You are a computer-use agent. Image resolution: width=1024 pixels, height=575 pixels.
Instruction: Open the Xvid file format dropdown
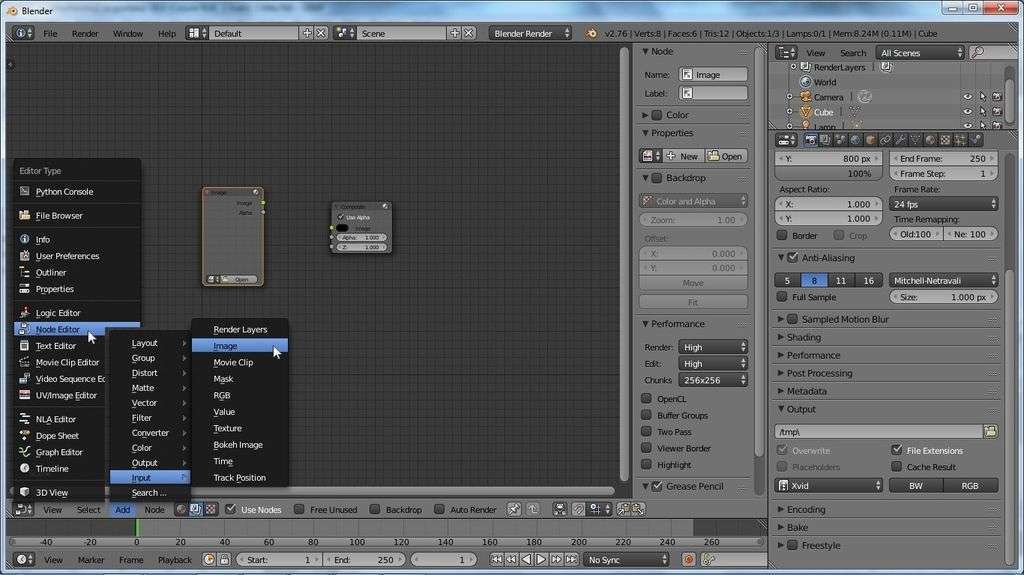(829, 486)
